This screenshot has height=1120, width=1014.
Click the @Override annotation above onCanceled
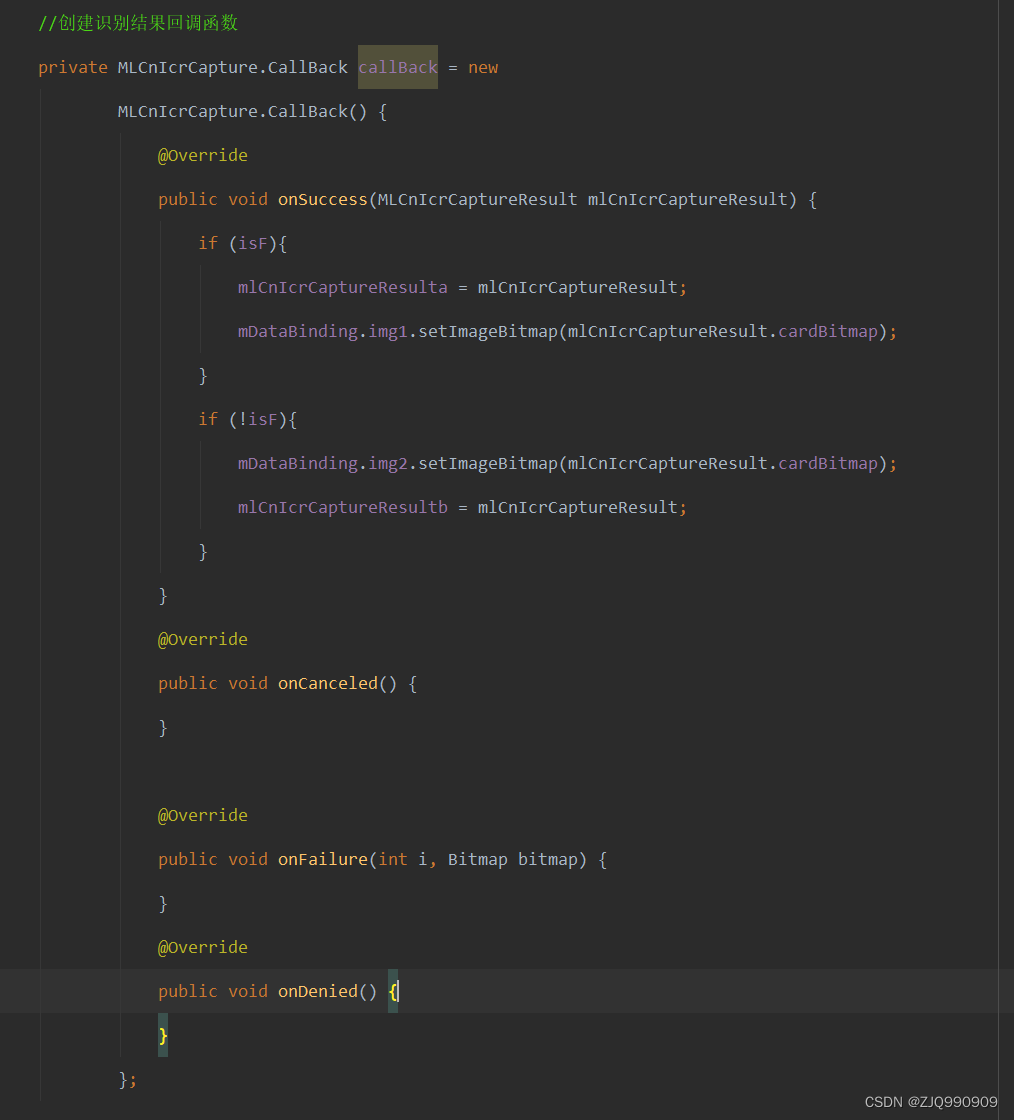point(203,639)
